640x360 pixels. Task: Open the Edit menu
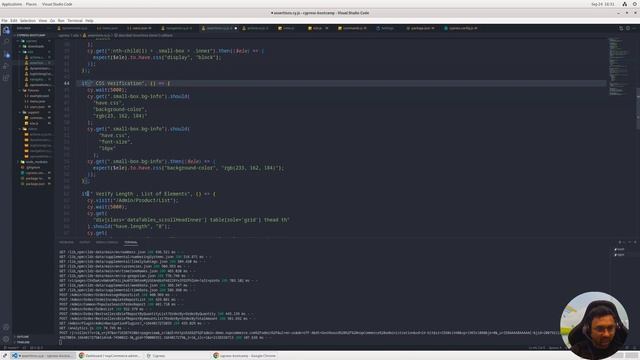tap(14, 20)
